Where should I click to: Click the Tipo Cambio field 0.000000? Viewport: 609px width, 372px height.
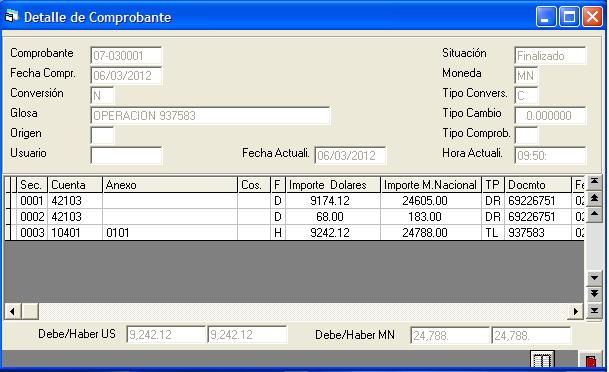coord(550,115)
